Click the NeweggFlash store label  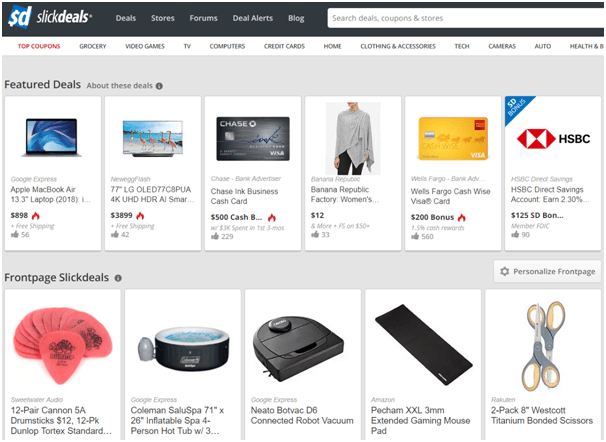(131, 179)
